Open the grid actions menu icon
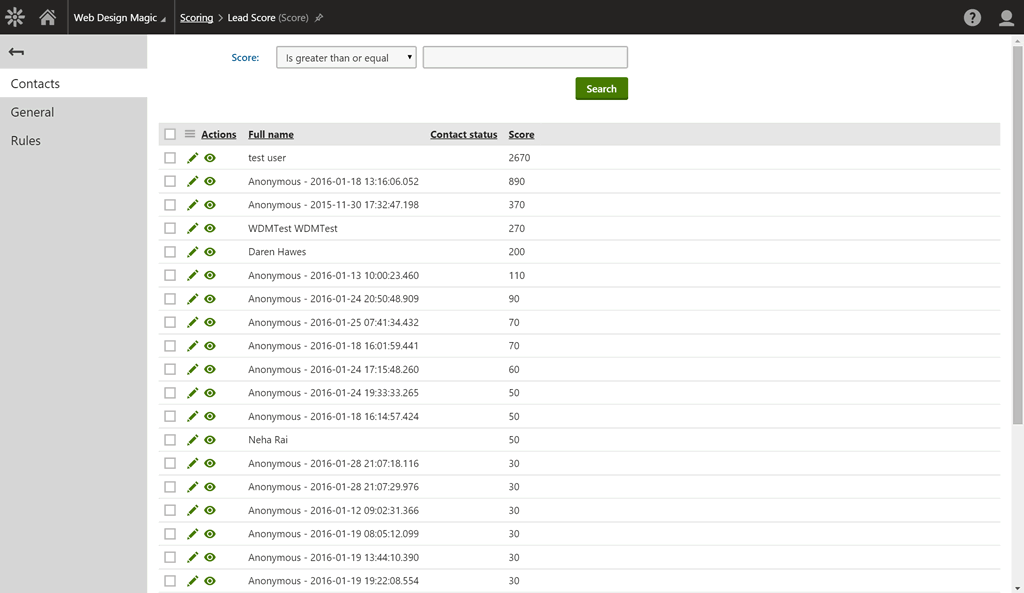 pyautogui.click(x=190, y=134)
